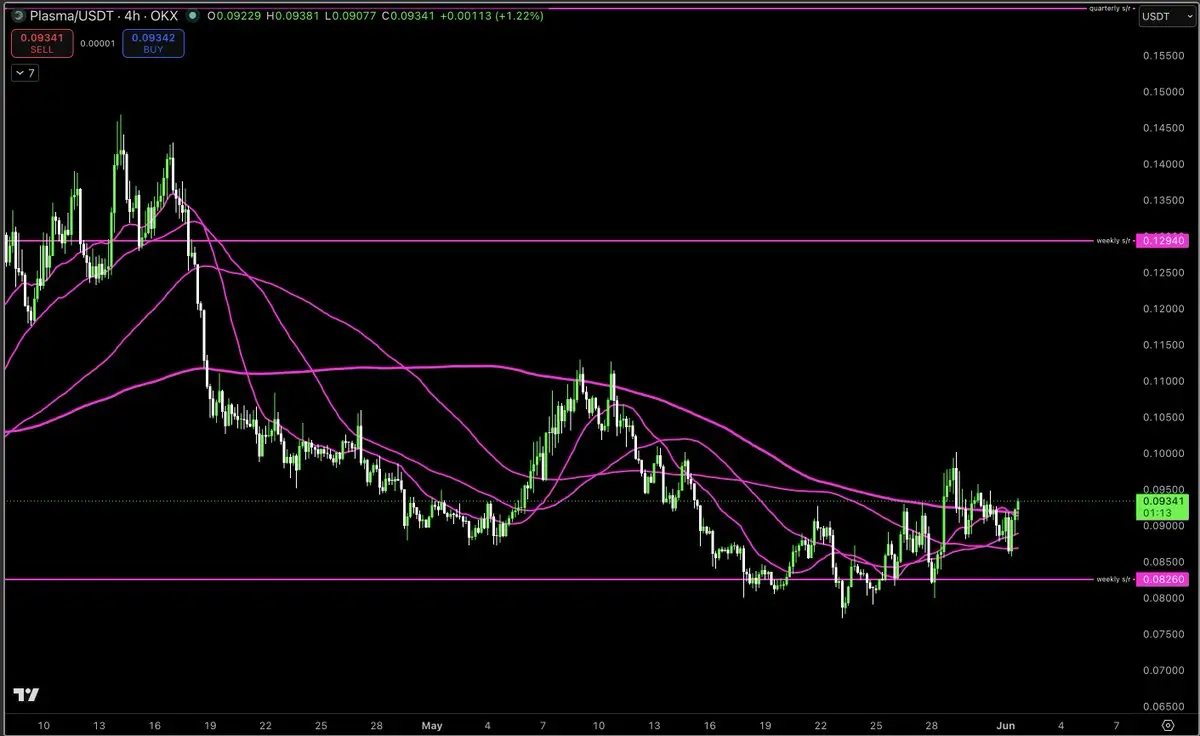Click the blue BUY 0.09342 button
The width and height of the screenshot is (1200, 736).
click(153, 43)
